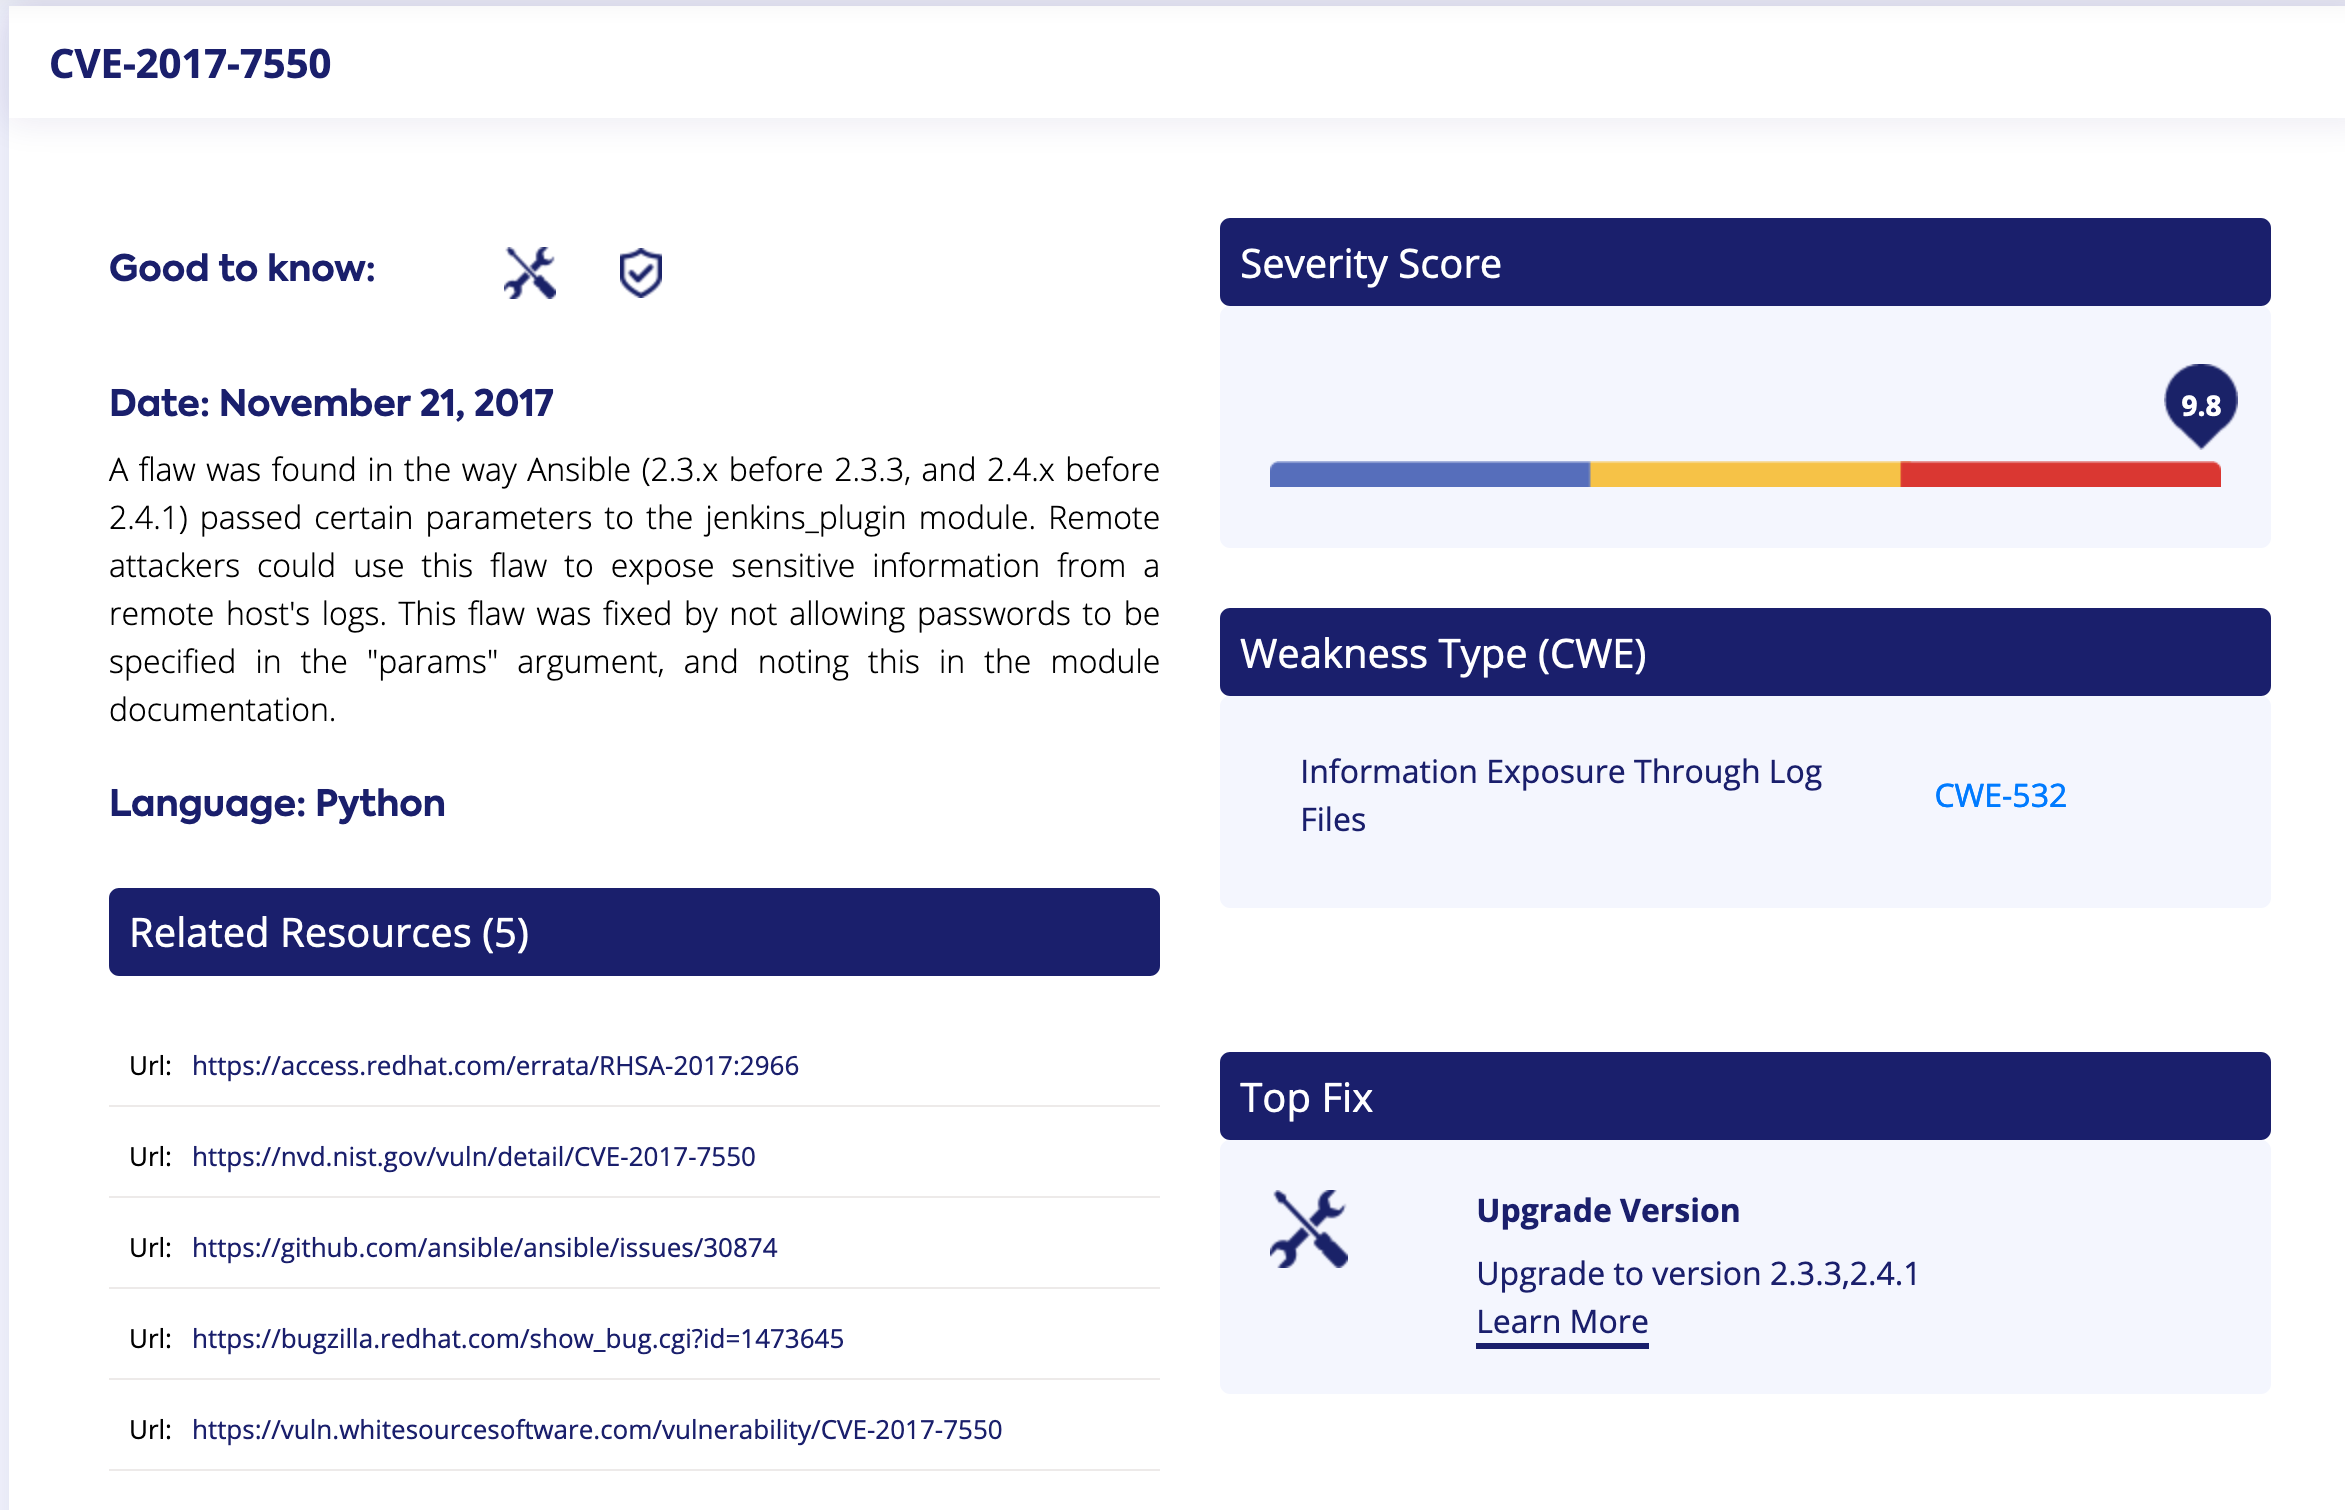Click the Information Exposure Through Log Files text
Screen dimensions: 2345x1510
[1560, 795]
